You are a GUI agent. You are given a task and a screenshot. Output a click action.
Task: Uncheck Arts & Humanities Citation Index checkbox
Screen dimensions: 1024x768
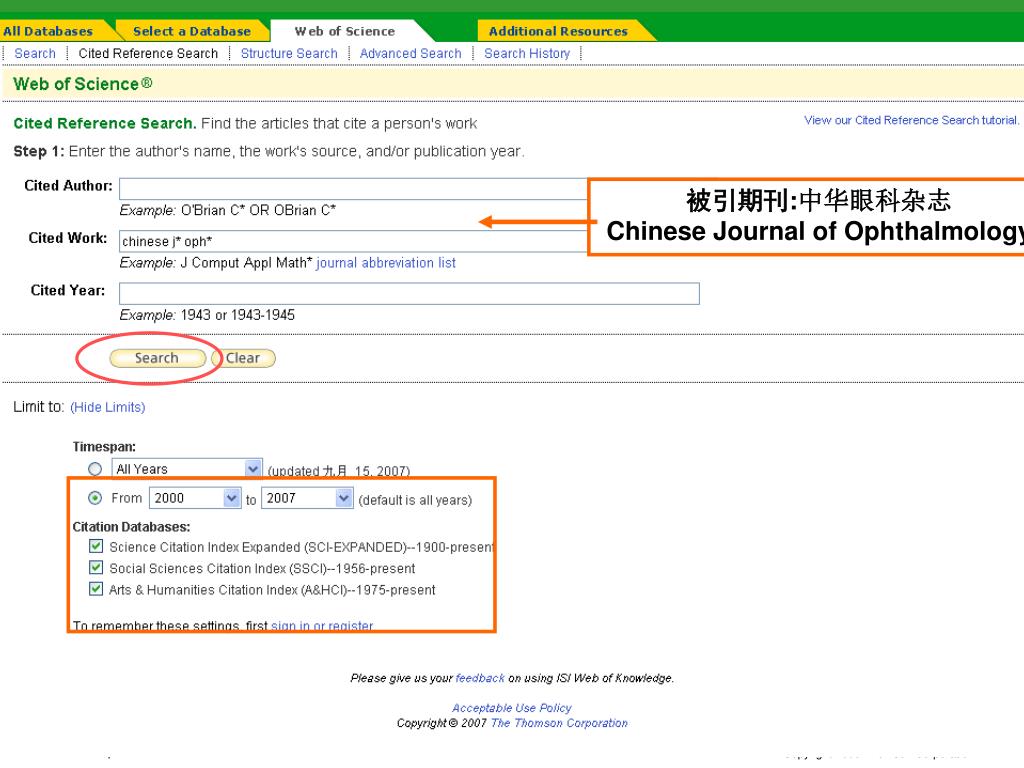pos(96,589)
